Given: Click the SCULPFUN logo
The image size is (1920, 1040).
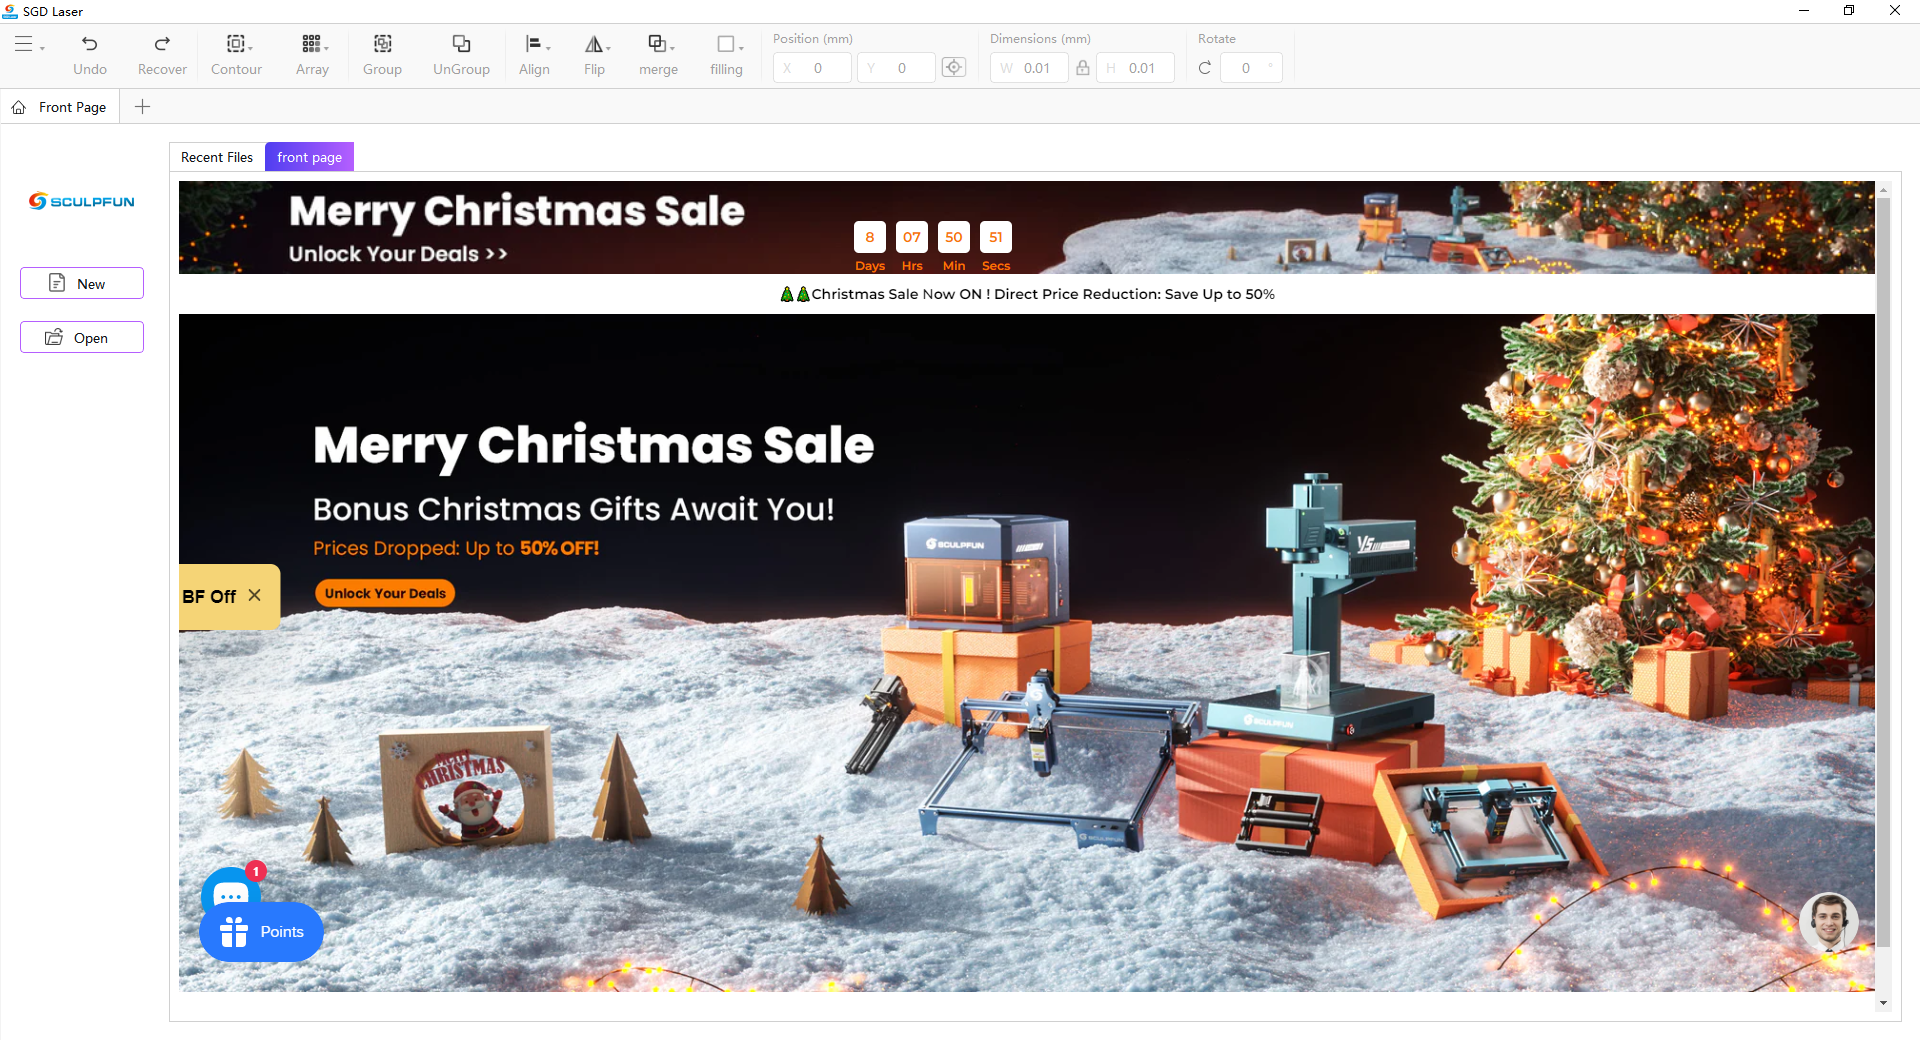Looking at the screenshot, I should (82, 201).
